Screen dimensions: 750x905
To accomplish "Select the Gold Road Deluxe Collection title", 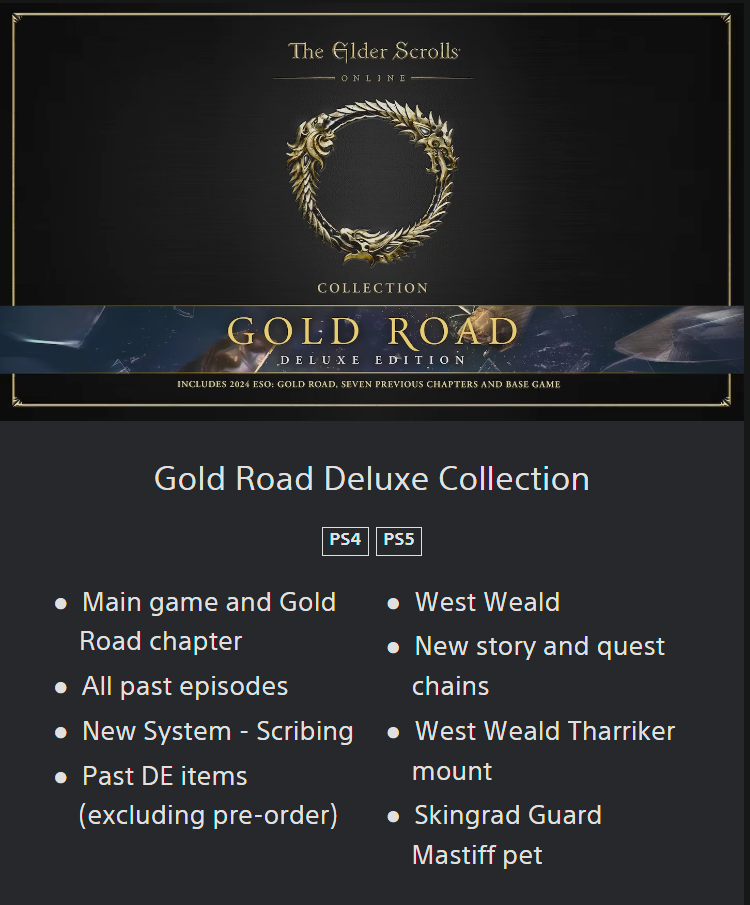I will pos(372,478).
